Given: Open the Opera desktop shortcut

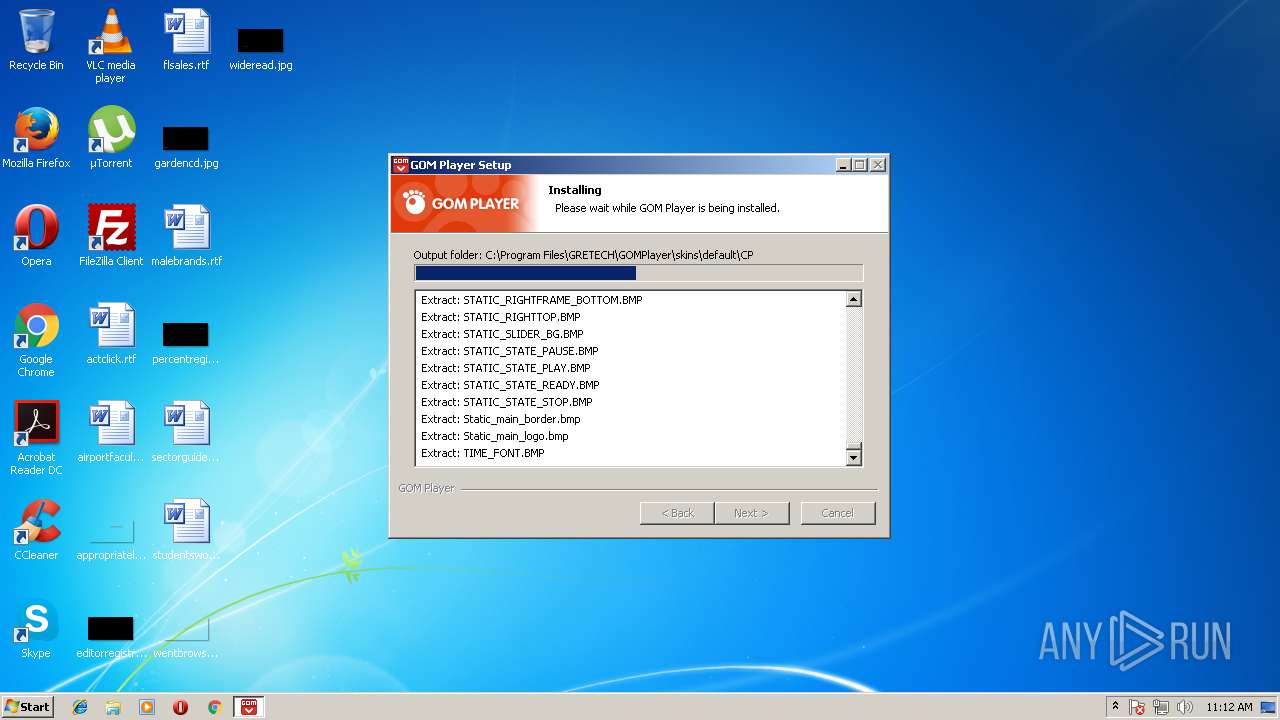Looking at the screenshot, I should 36,236.
